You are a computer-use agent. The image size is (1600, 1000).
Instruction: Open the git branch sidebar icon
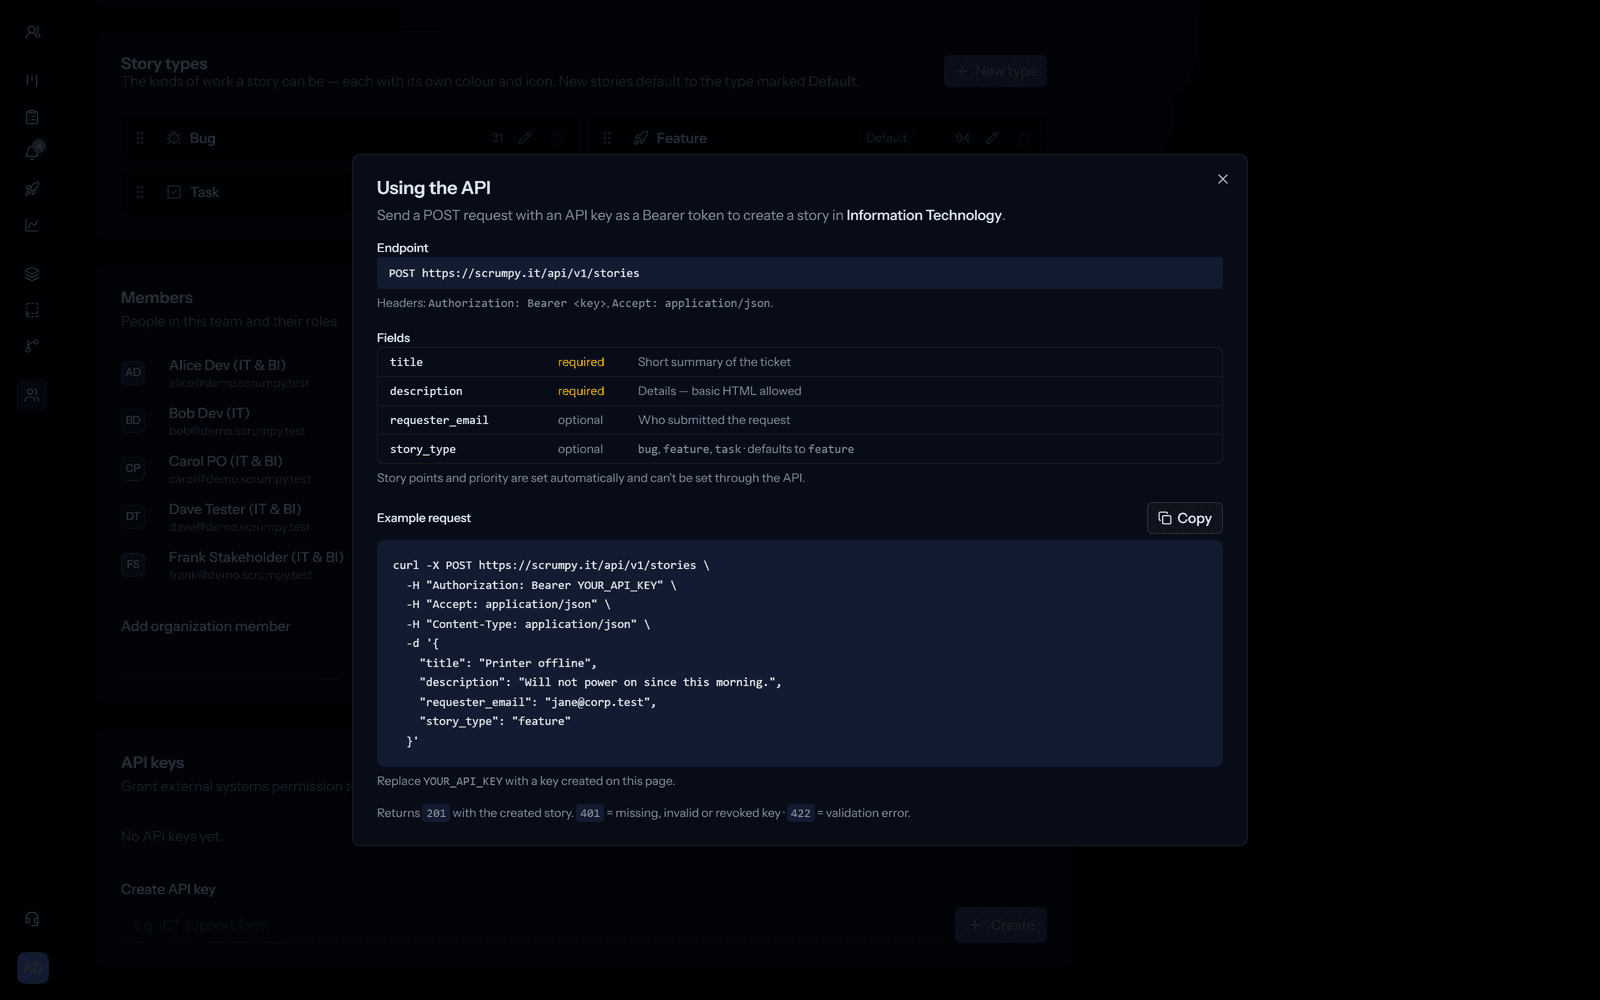coord(33,346)
